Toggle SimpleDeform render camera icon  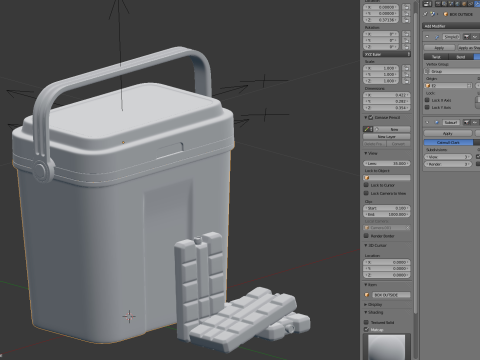coord(467,37)
